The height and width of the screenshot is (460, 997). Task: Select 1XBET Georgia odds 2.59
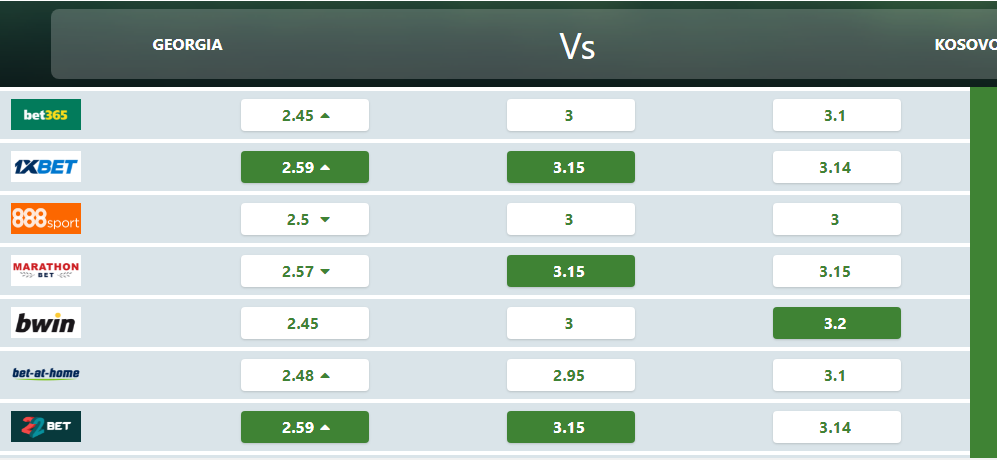305,167
